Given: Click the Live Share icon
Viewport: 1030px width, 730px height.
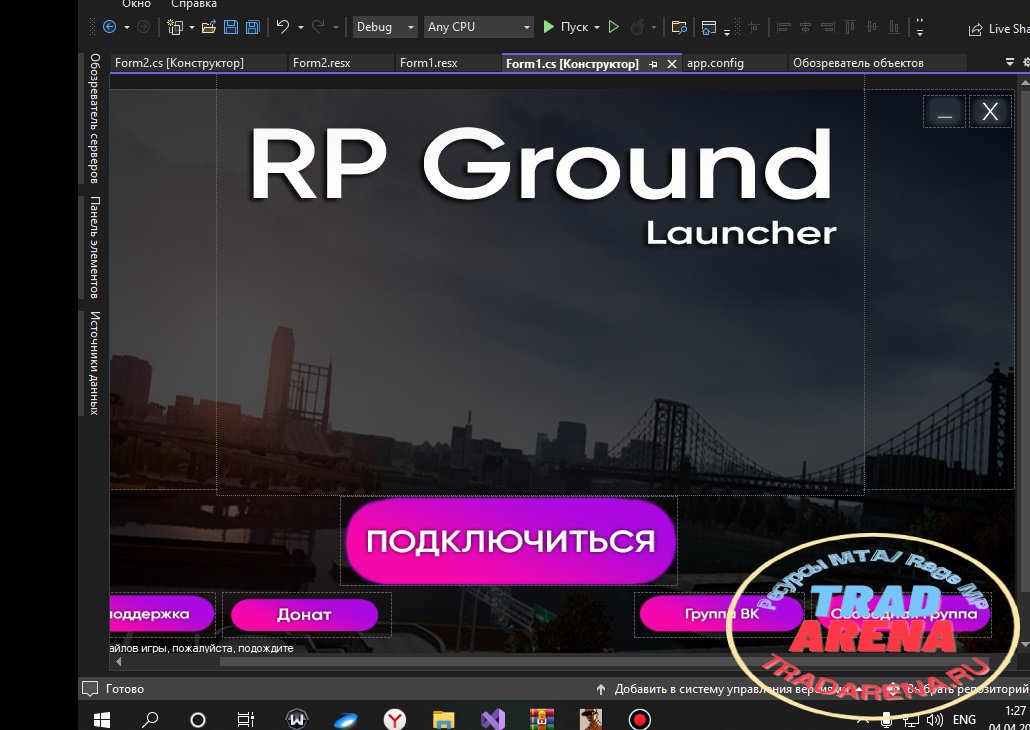Looking at the screenshot, I should point(976,30).
